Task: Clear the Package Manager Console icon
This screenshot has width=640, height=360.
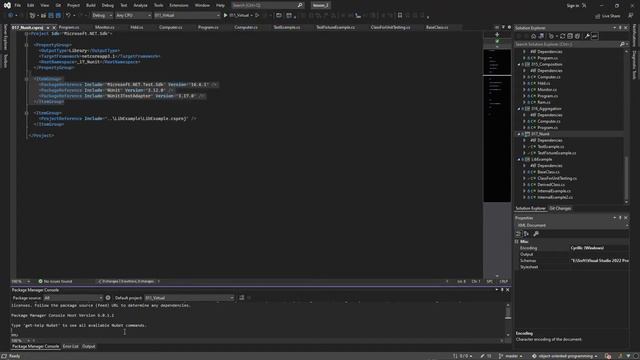Action: click(242, 298)
